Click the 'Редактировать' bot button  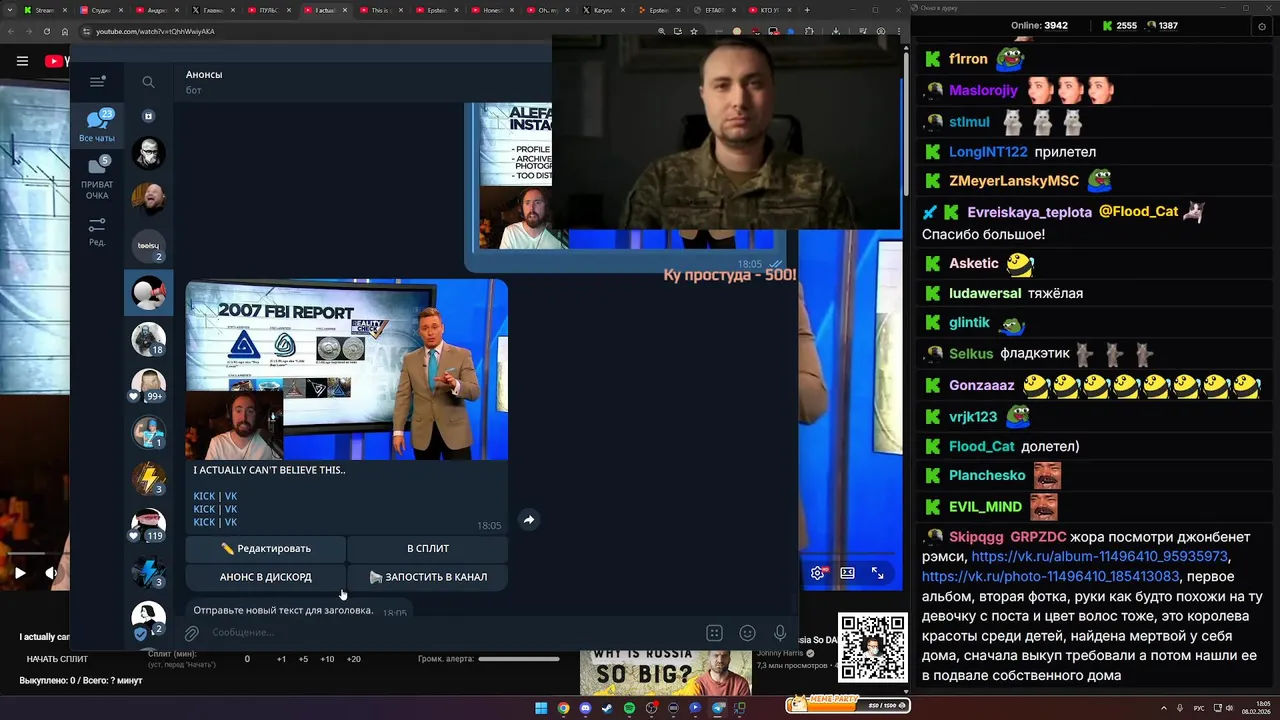(x=265, y=548)
